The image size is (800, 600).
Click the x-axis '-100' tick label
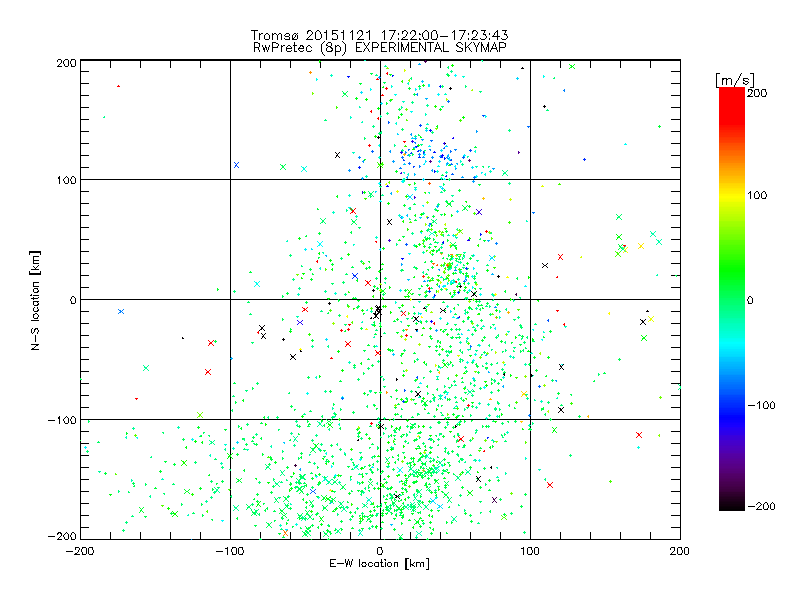(x=230, y=551)
